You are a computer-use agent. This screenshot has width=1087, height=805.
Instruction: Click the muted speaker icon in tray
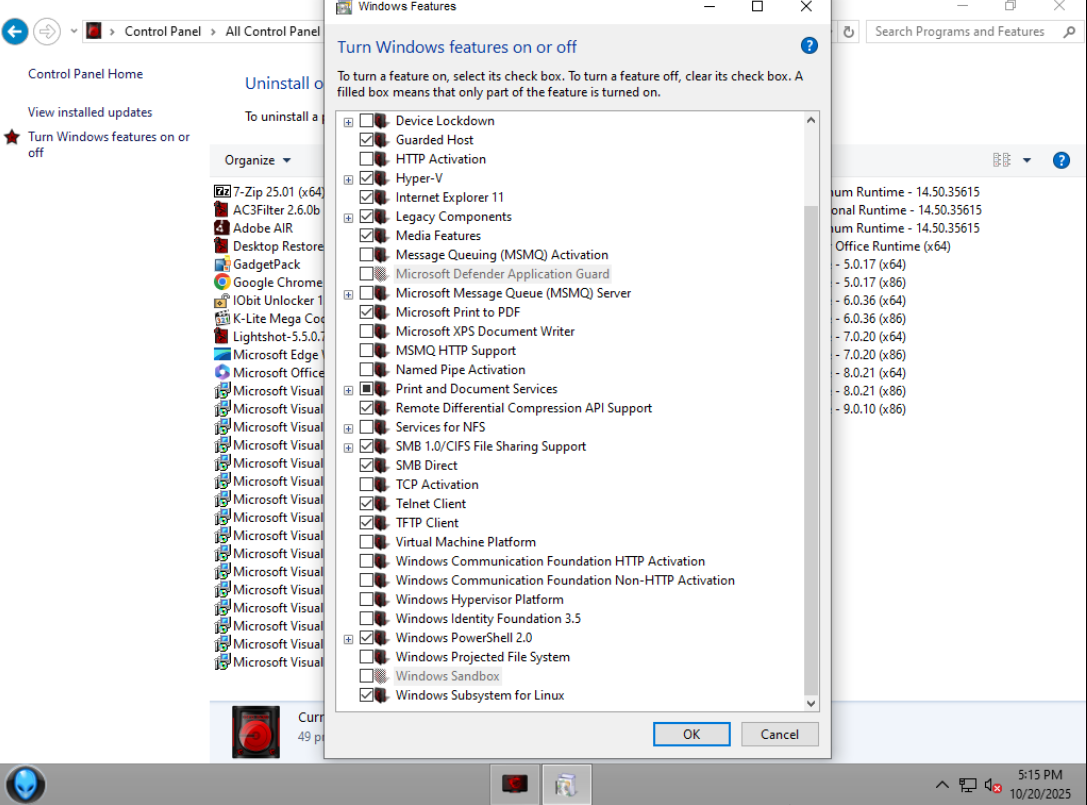pyautogui.click(x=992, y=786)
